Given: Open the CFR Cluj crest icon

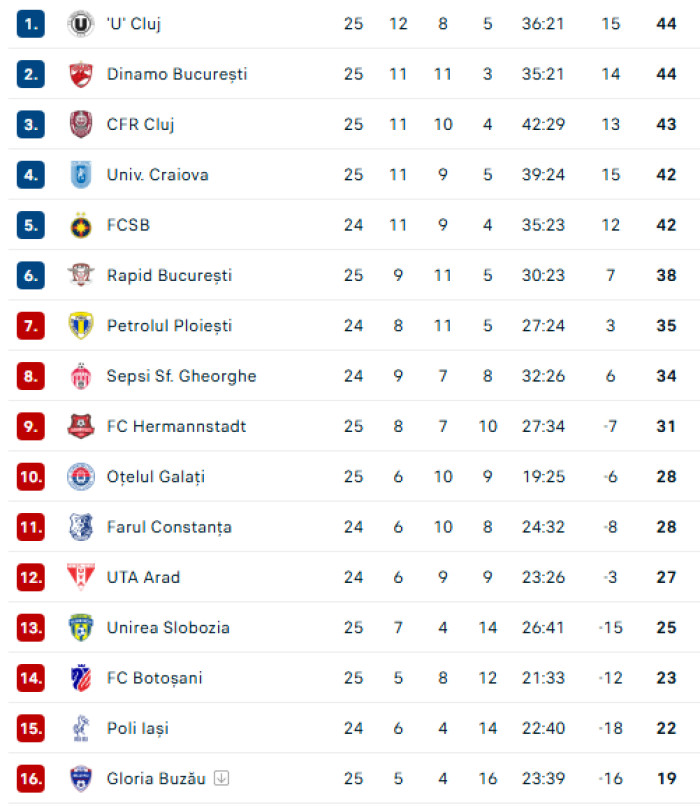Looking at the screenshot, I should [81, 124].
